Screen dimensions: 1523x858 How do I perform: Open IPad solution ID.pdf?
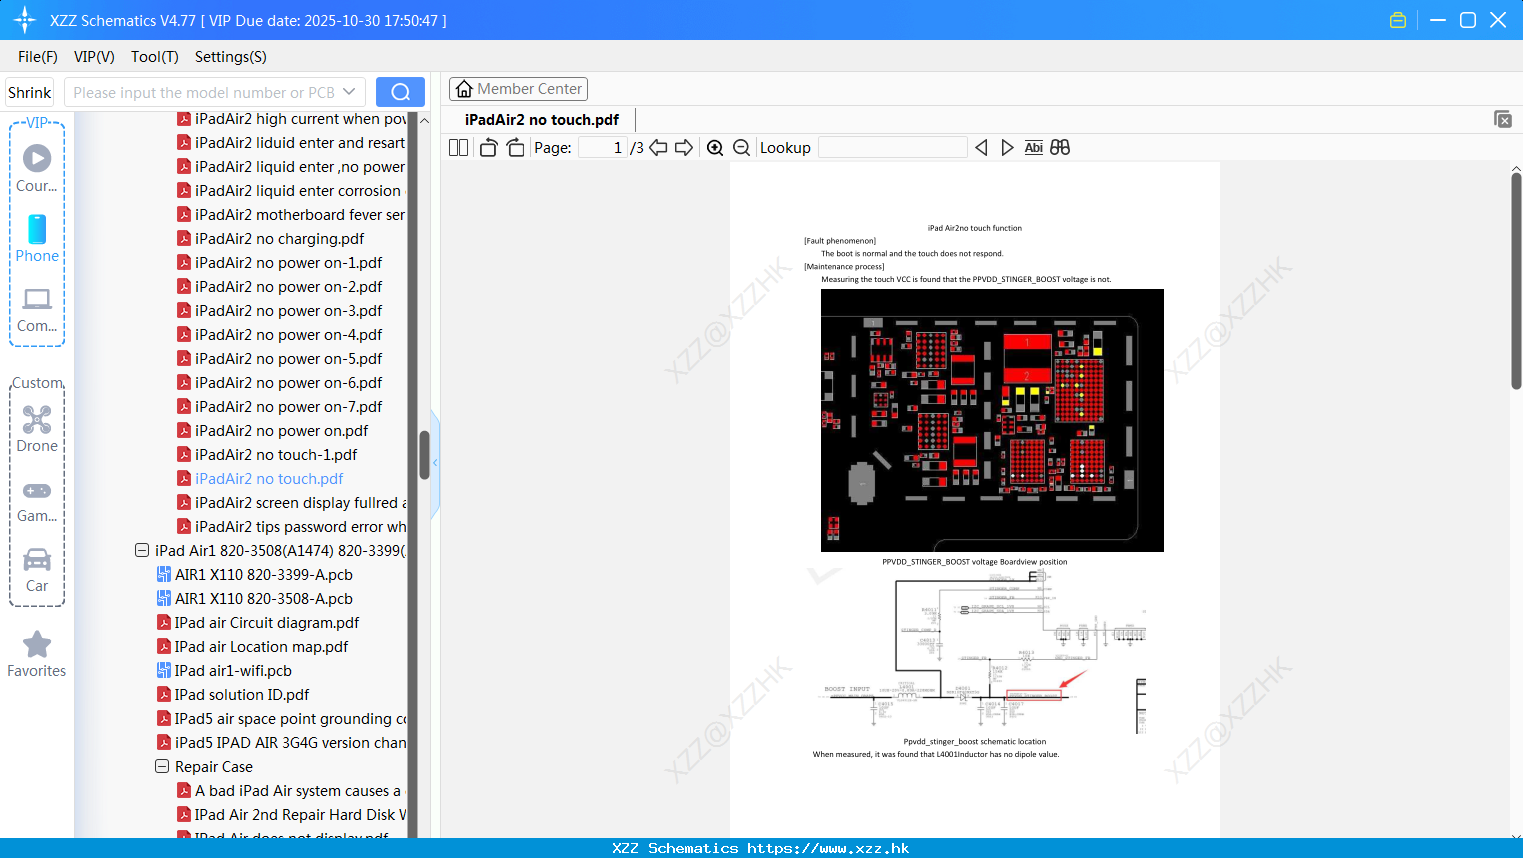242,694
